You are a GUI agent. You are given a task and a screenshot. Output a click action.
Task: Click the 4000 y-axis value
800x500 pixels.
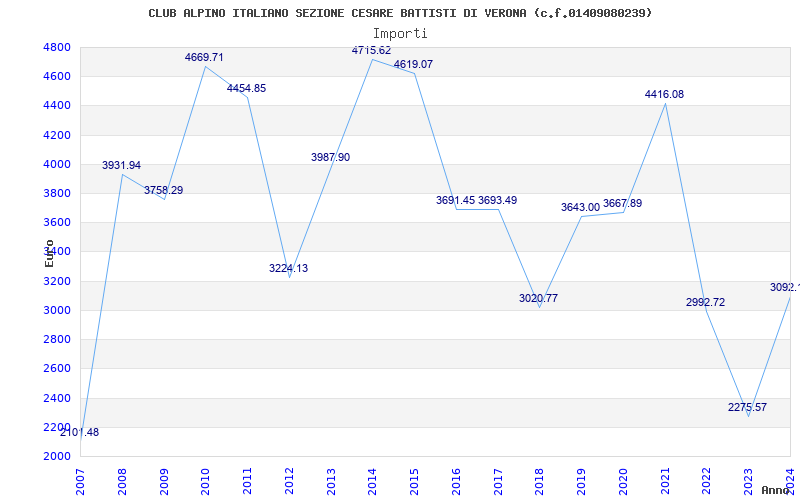point(57,164)
